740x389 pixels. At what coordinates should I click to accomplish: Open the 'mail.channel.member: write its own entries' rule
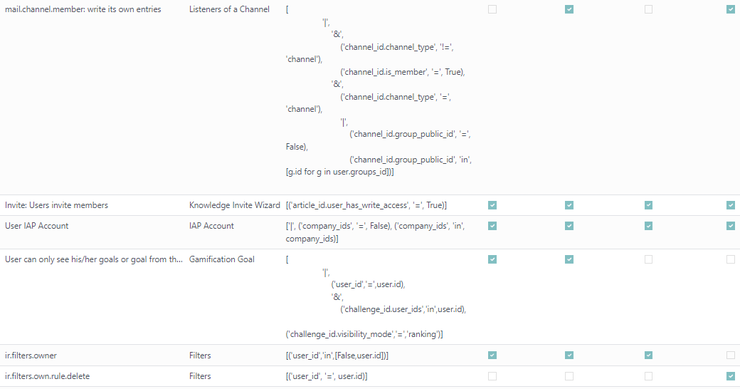coord(83,9)
